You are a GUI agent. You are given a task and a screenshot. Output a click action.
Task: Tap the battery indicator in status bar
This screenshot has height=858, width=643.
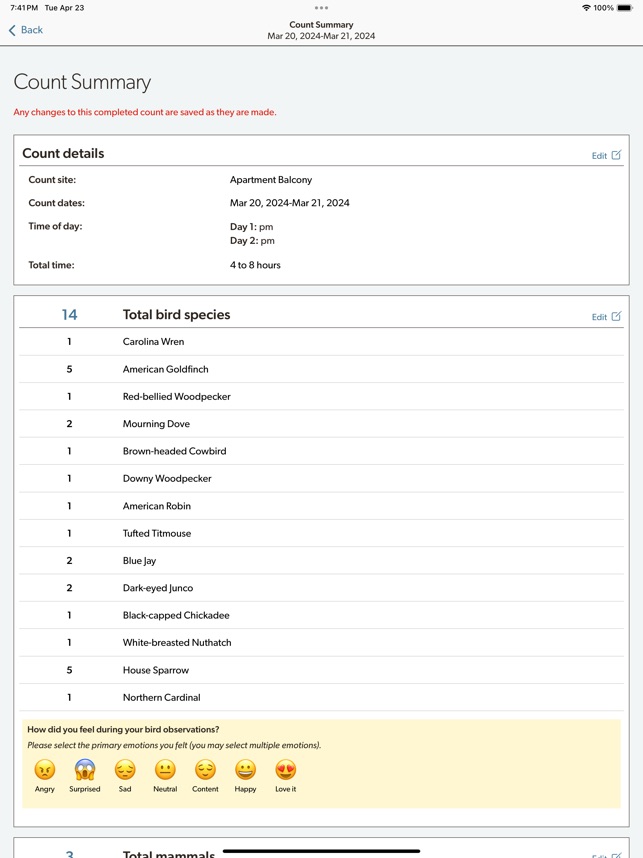[624, 8]
